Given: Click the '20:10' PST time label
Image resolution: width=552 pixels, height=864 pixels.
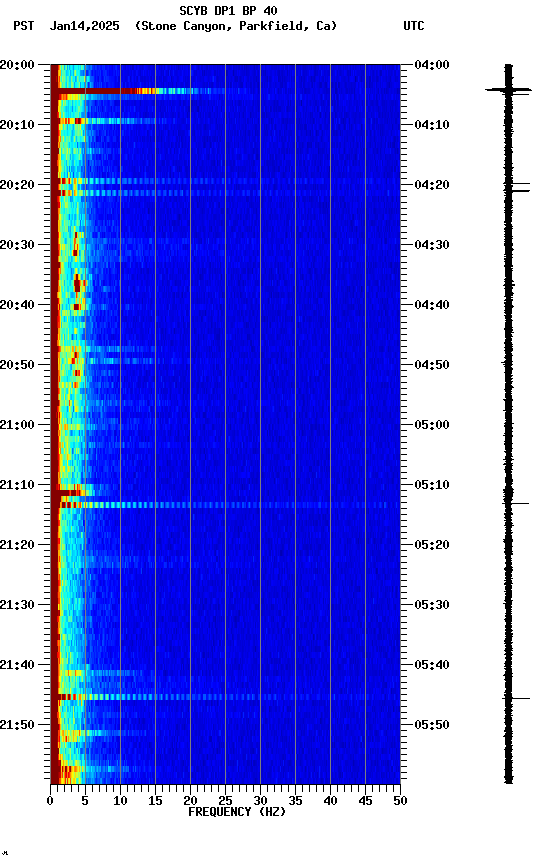Looking at the screenshot, I should (17, 125).
